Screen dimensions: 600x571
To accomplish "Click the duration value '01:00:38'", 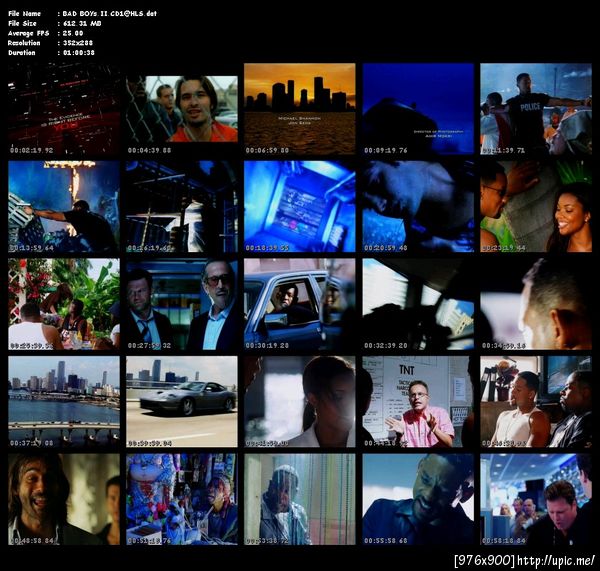I will [78, 53].
